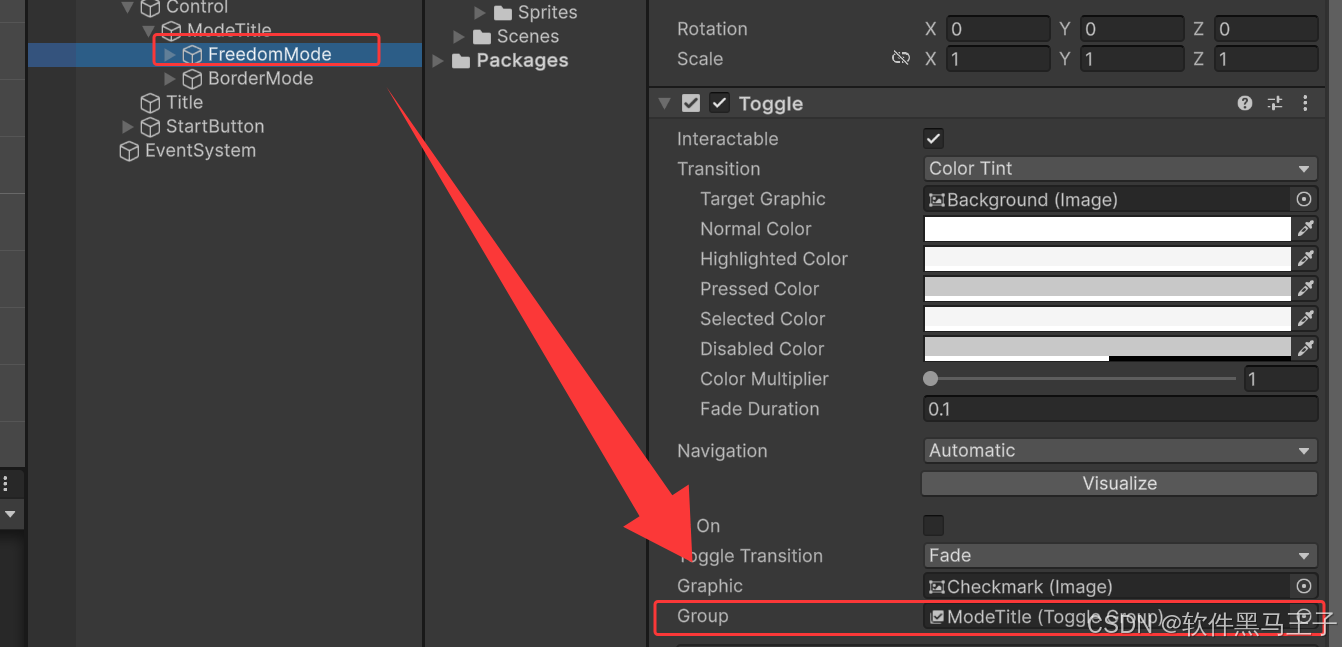Screen dimensions: 1342x647
Task: Click the Color Multiplier slider handle
Action: 931,379
